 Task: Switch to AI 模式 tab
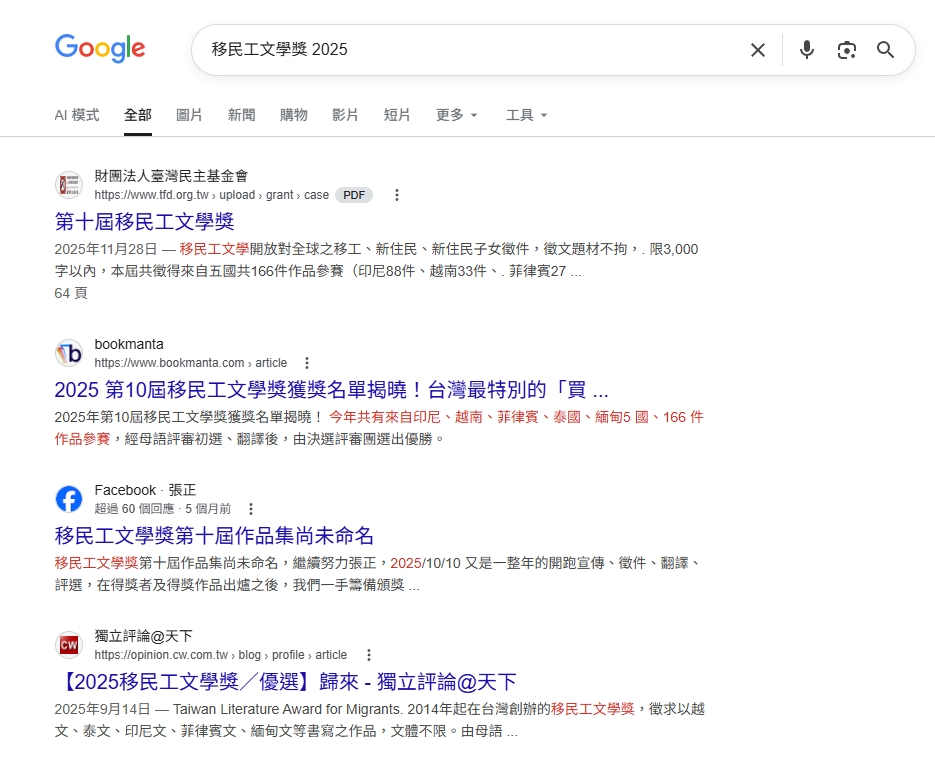(x=77, y=115)
